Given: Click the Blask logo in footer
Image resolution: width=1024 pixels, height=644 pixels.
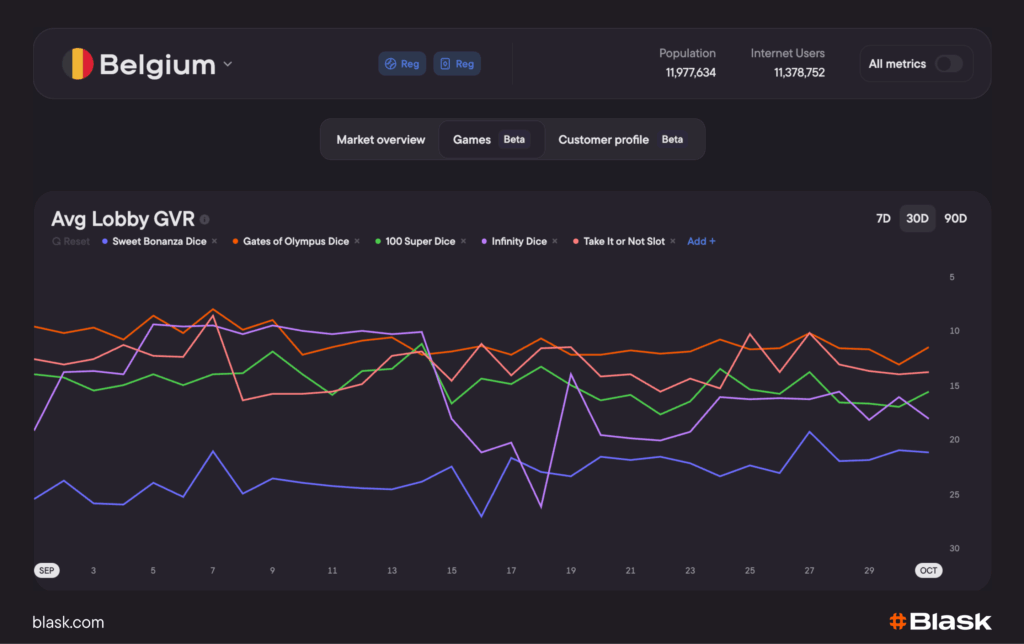Looking at the screenshot, I should pos(939,621).
